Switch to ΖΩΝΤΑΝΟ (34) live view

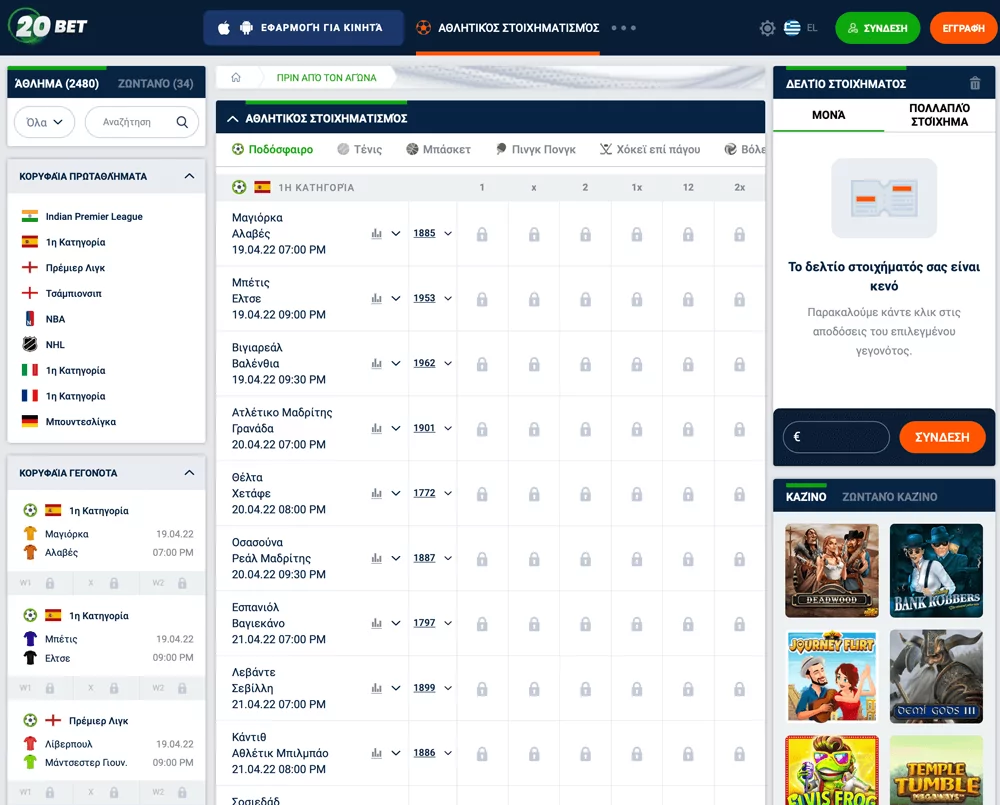(155, 84)
